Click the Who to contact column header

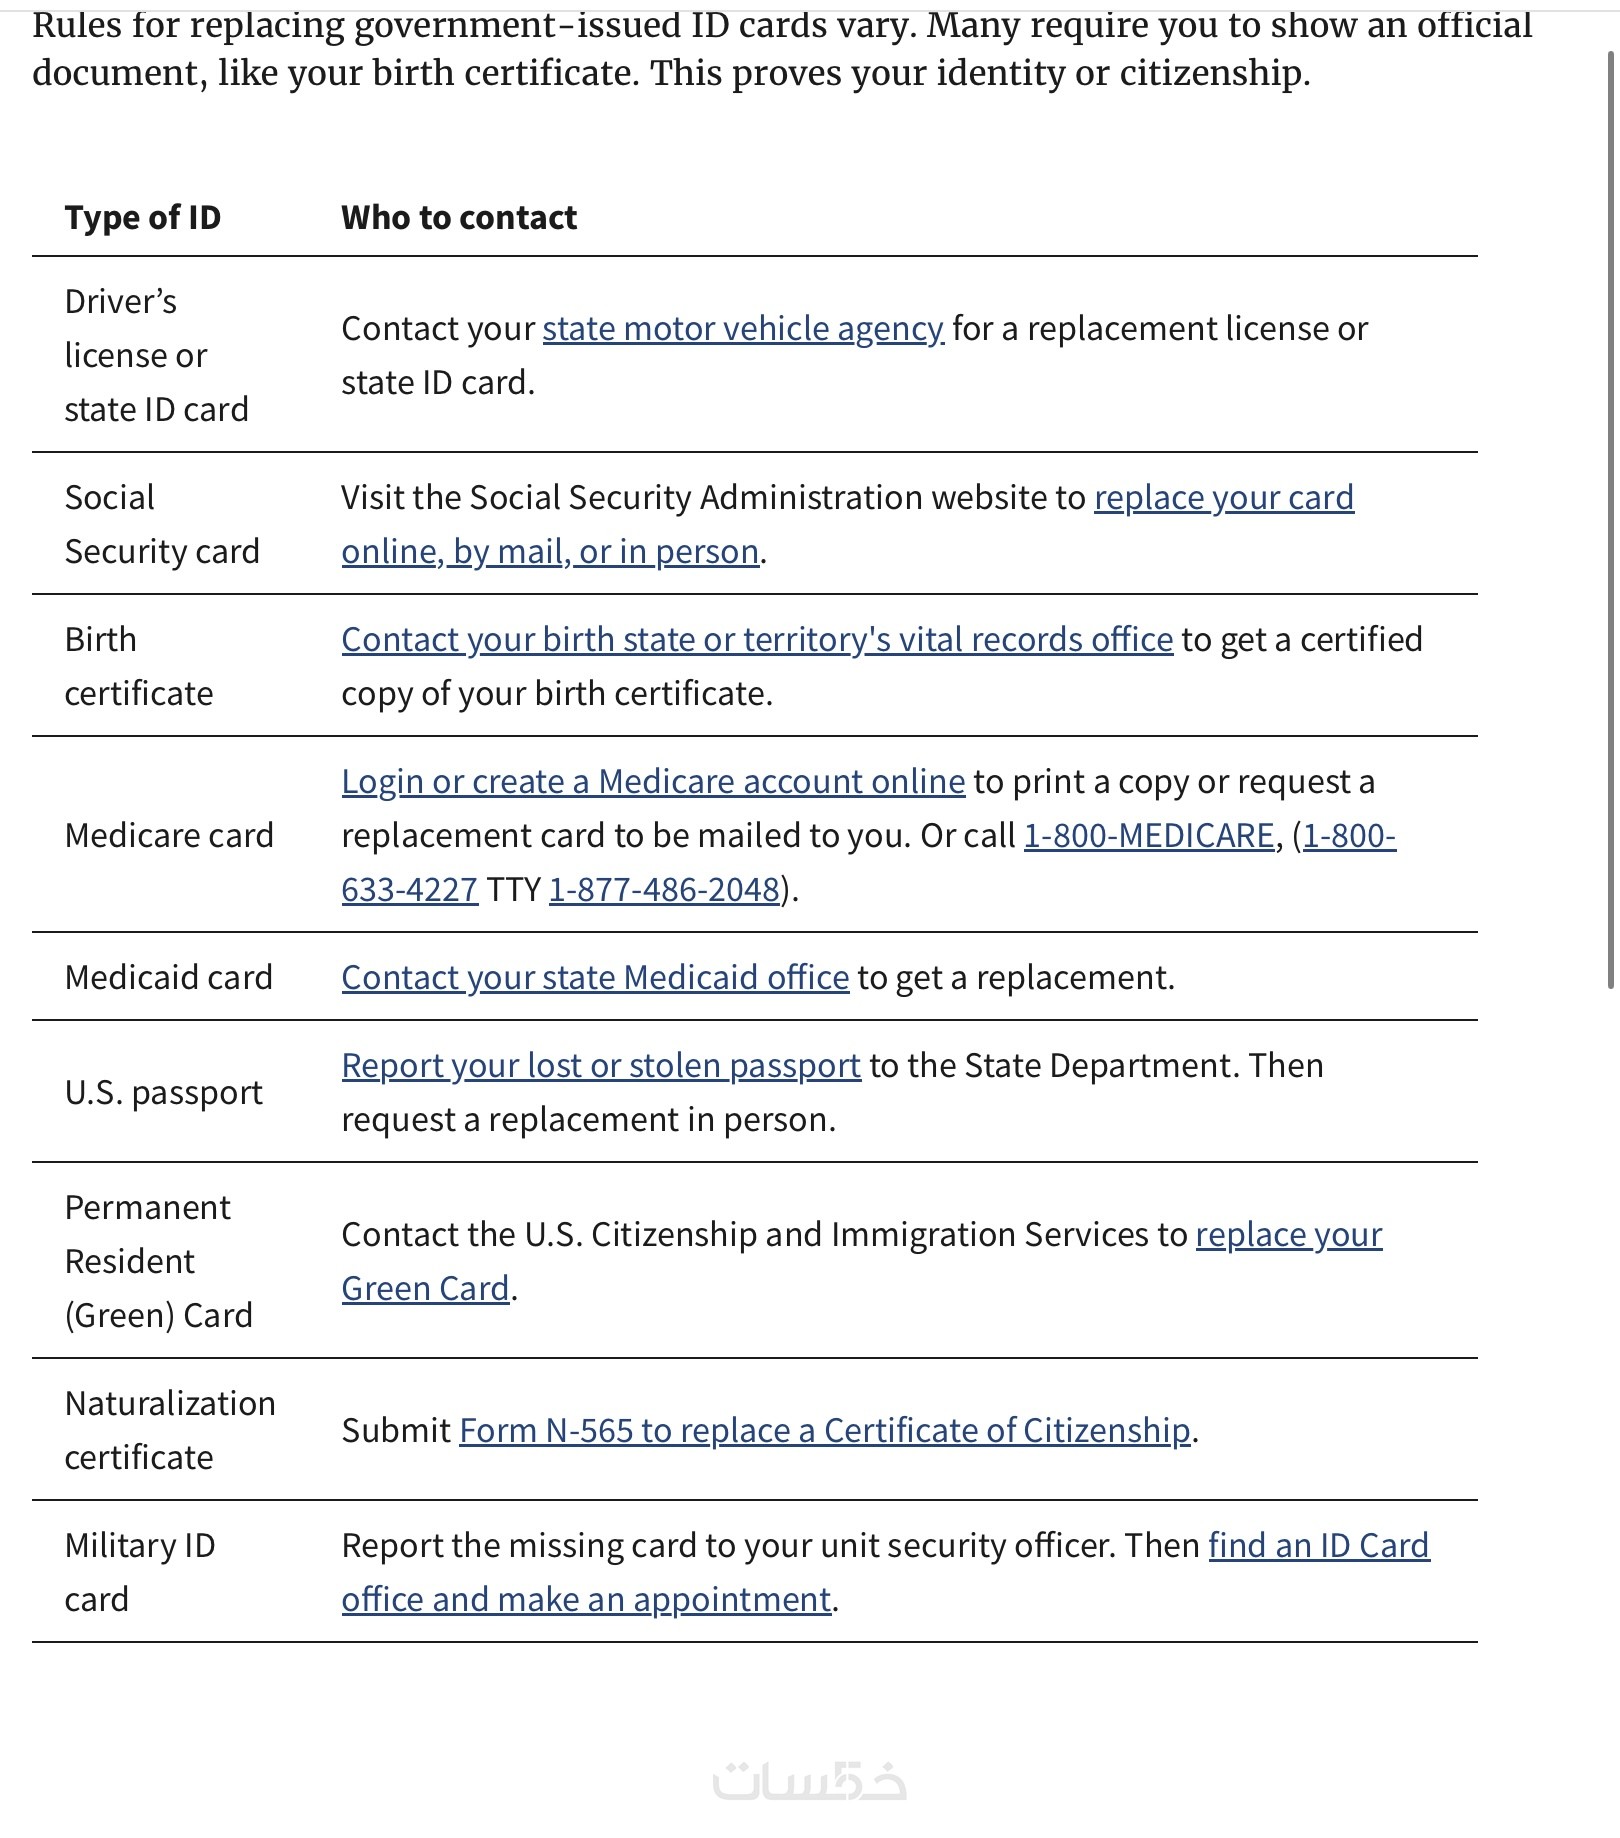click(x=458, y=218)
